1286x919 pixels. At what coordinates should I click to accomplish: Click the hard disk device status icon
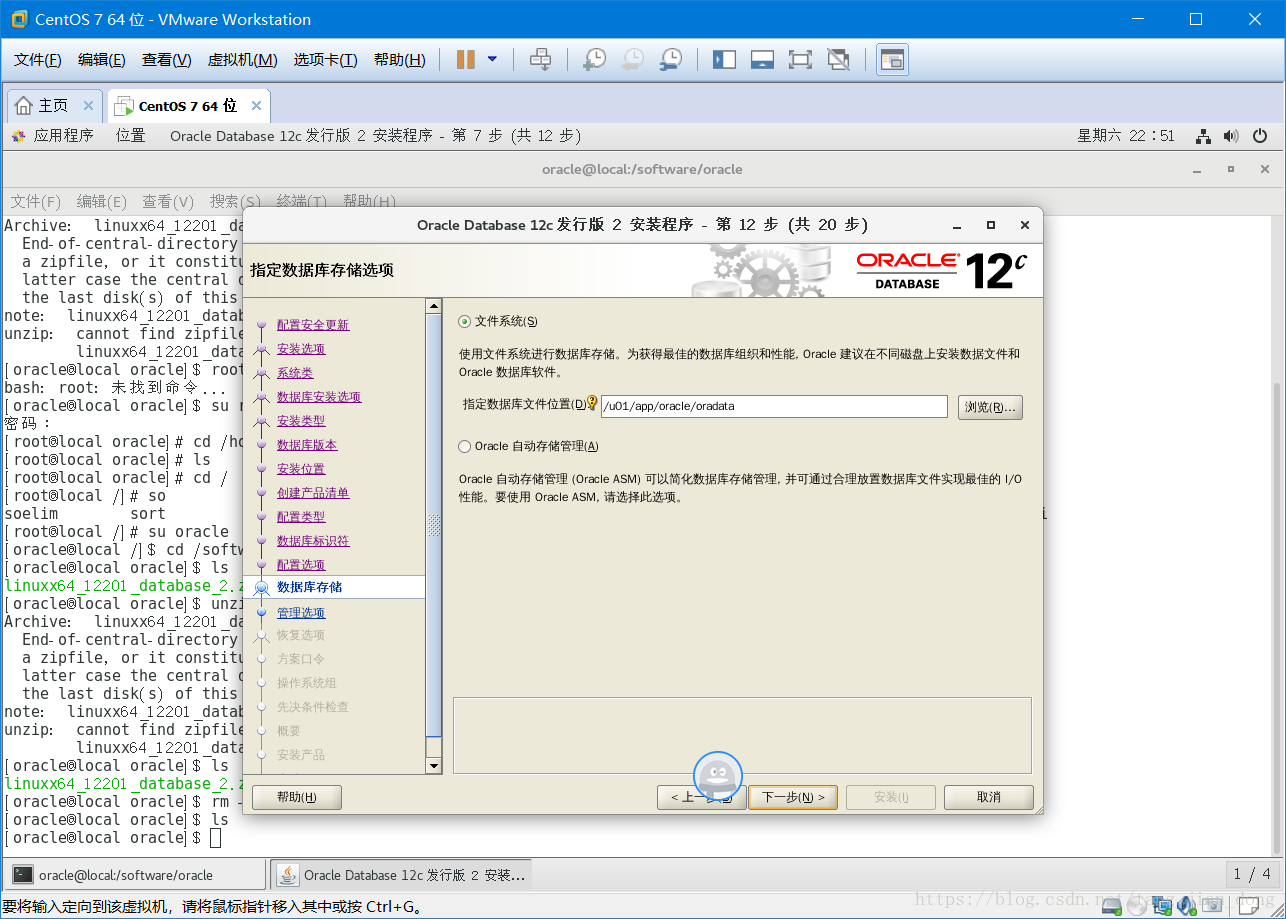[1111, 906]
